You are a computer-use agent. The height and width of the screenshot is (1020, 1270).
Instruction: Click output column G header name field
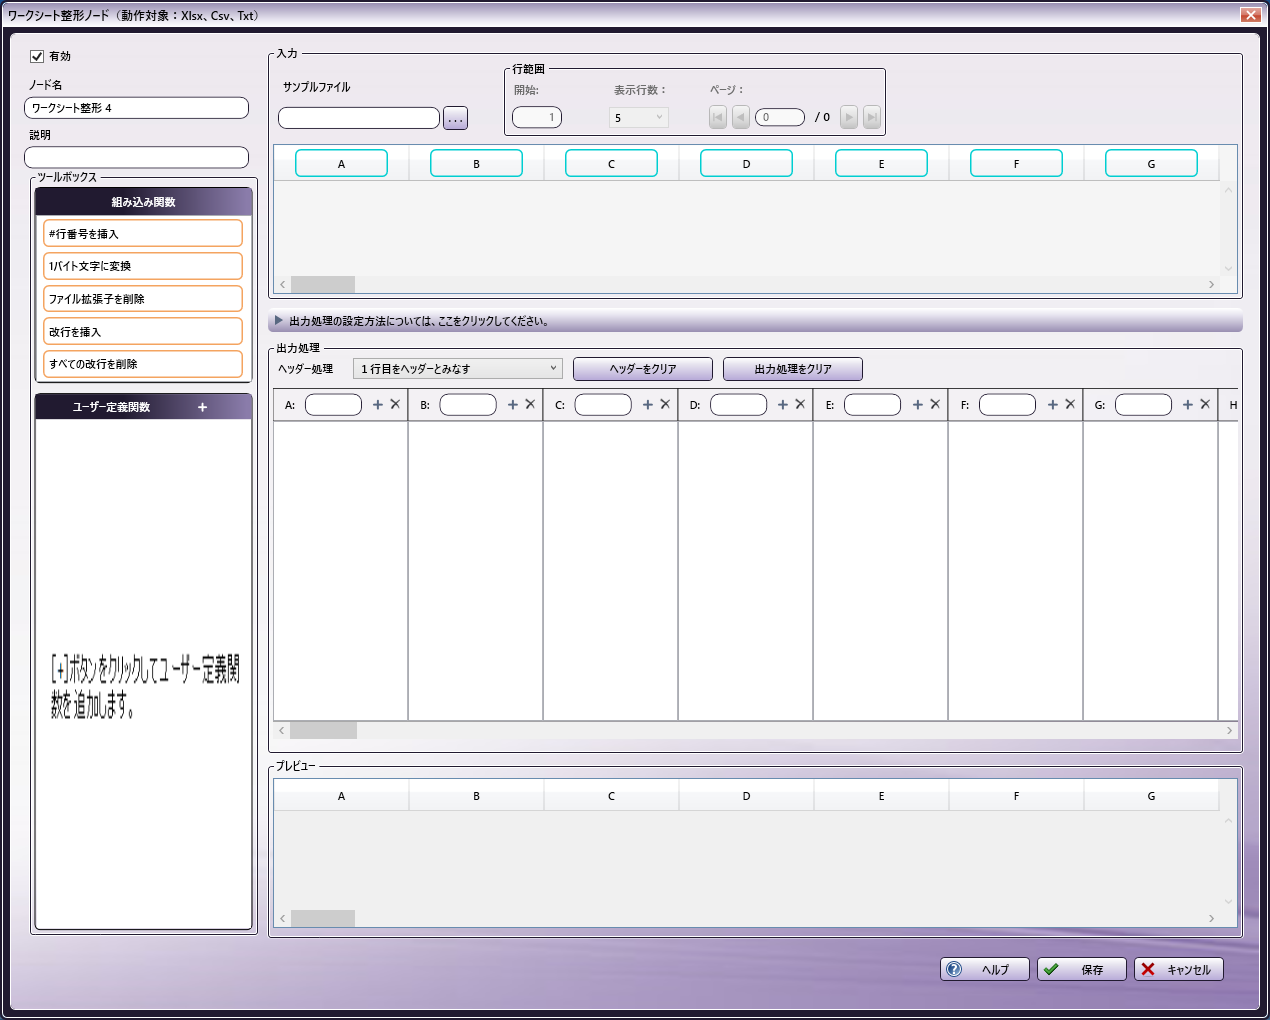[1143, 404]
